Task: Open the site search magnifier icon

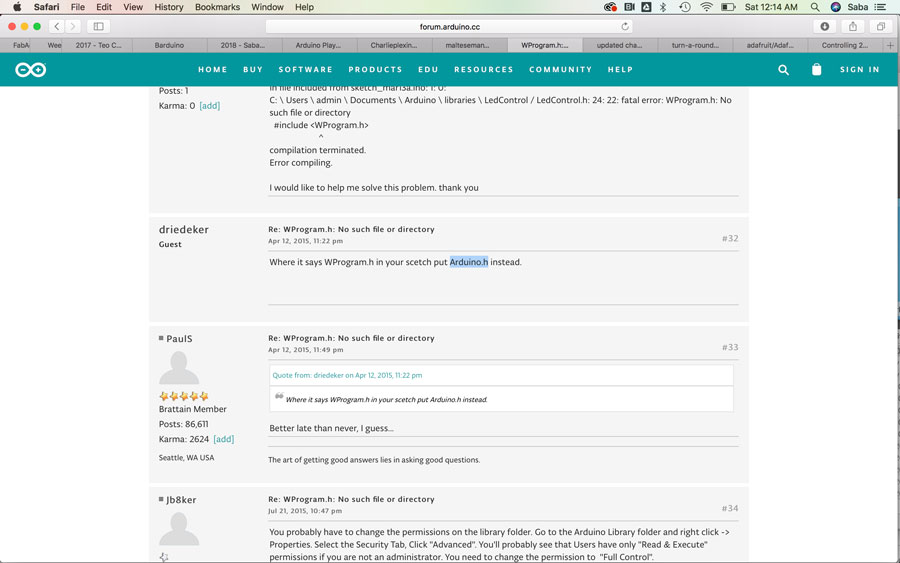Action: click(783, 70)
